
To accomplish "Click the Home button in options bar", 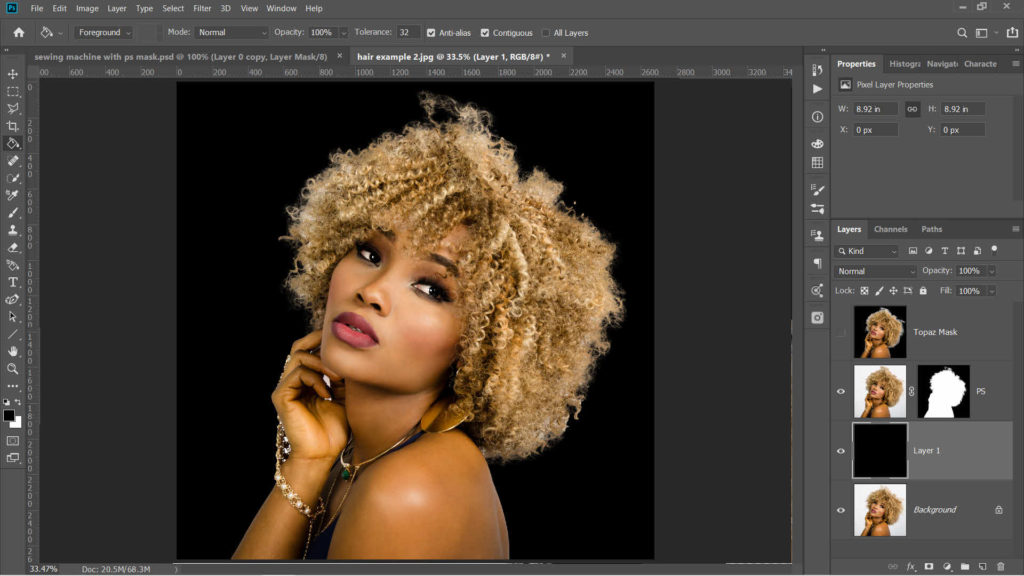I will point(19,32).
